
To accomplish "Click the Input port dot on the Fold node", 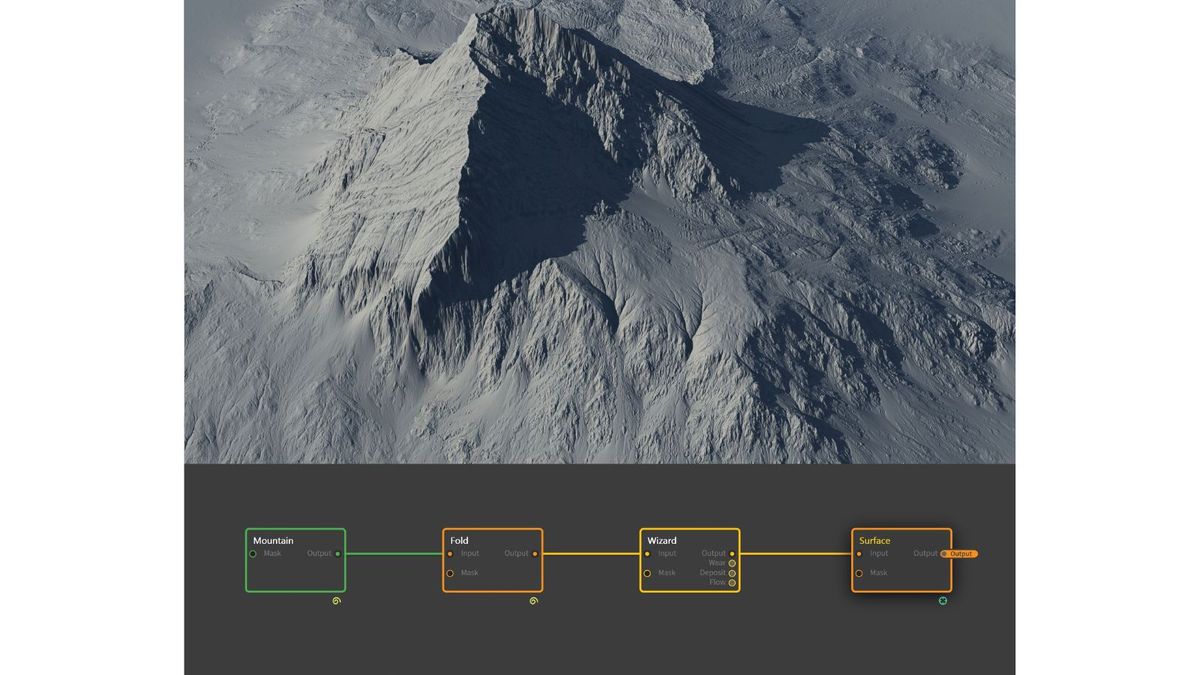I will (450, 552).
